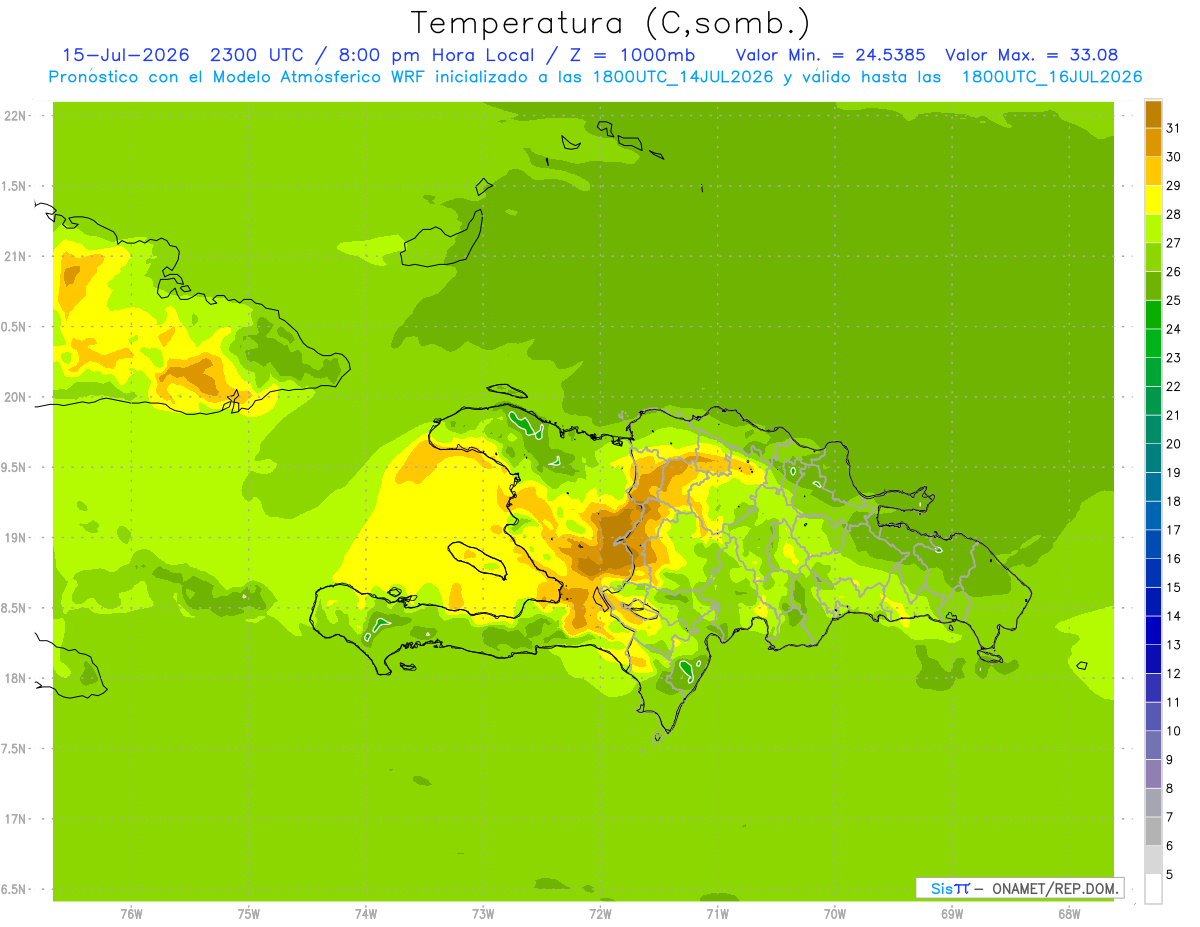Click the 'ONAMET/REP.DOM.' credit label

[x=1054, y=888]
